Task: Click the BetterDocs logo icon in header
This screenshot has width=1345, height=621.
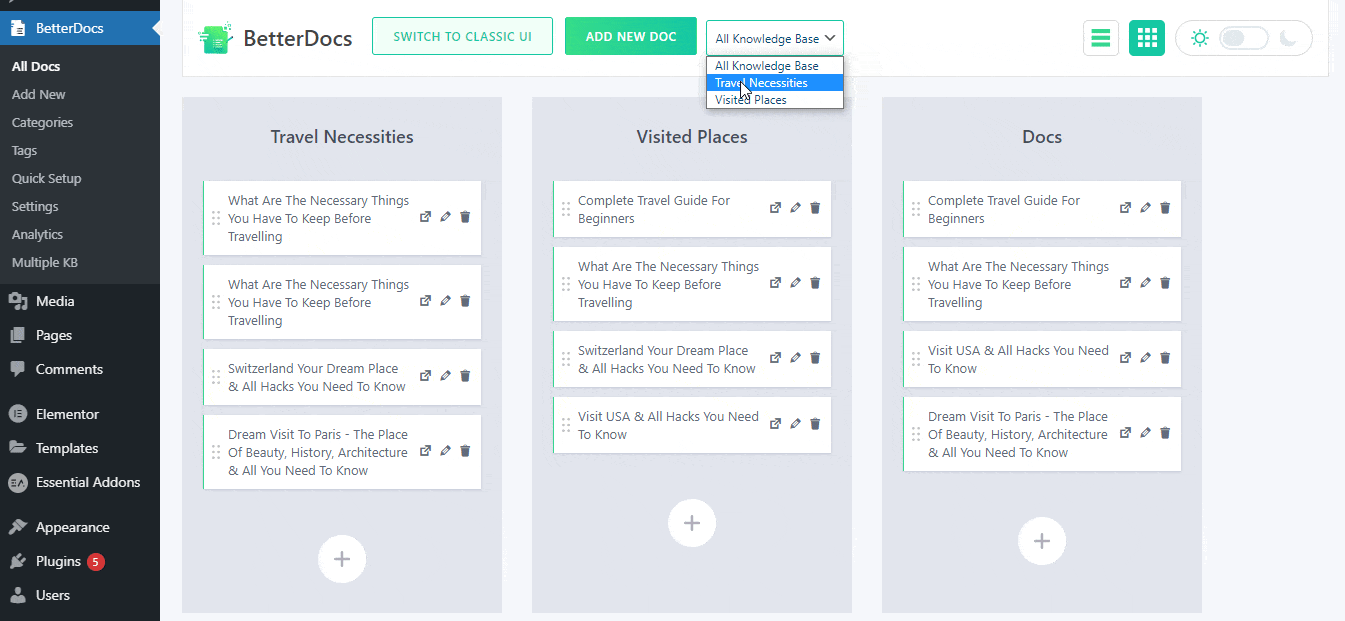Action: pos(215,38)
